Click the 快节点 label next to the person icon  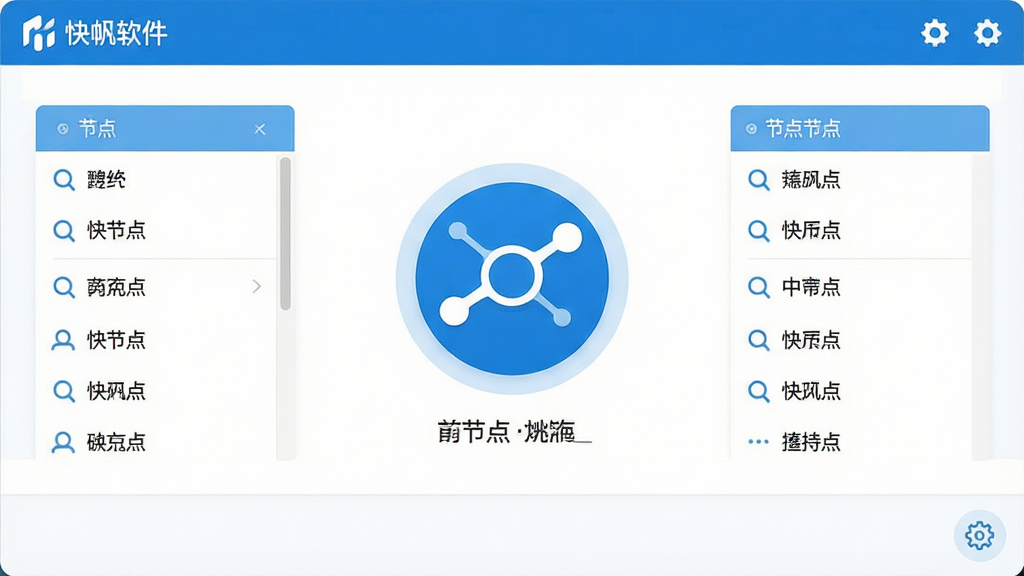pyautogui.click(x=116, y=340)
